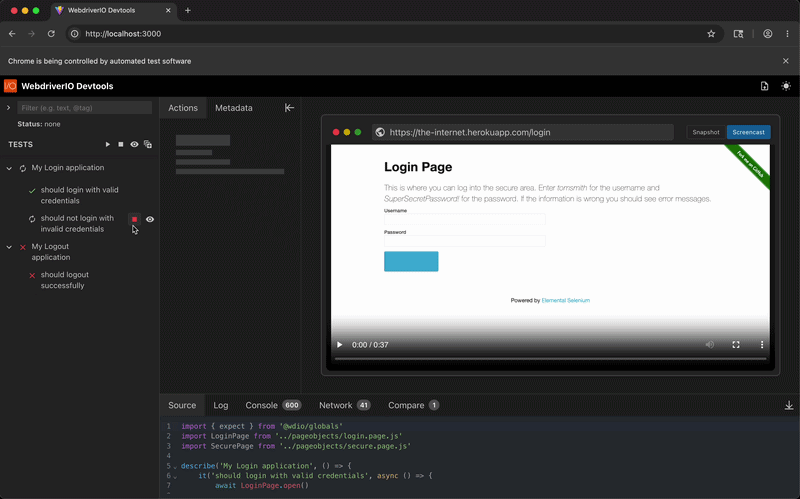The image size is (800, 499).
Task: Play the screencast video
Action: point(340,345)
